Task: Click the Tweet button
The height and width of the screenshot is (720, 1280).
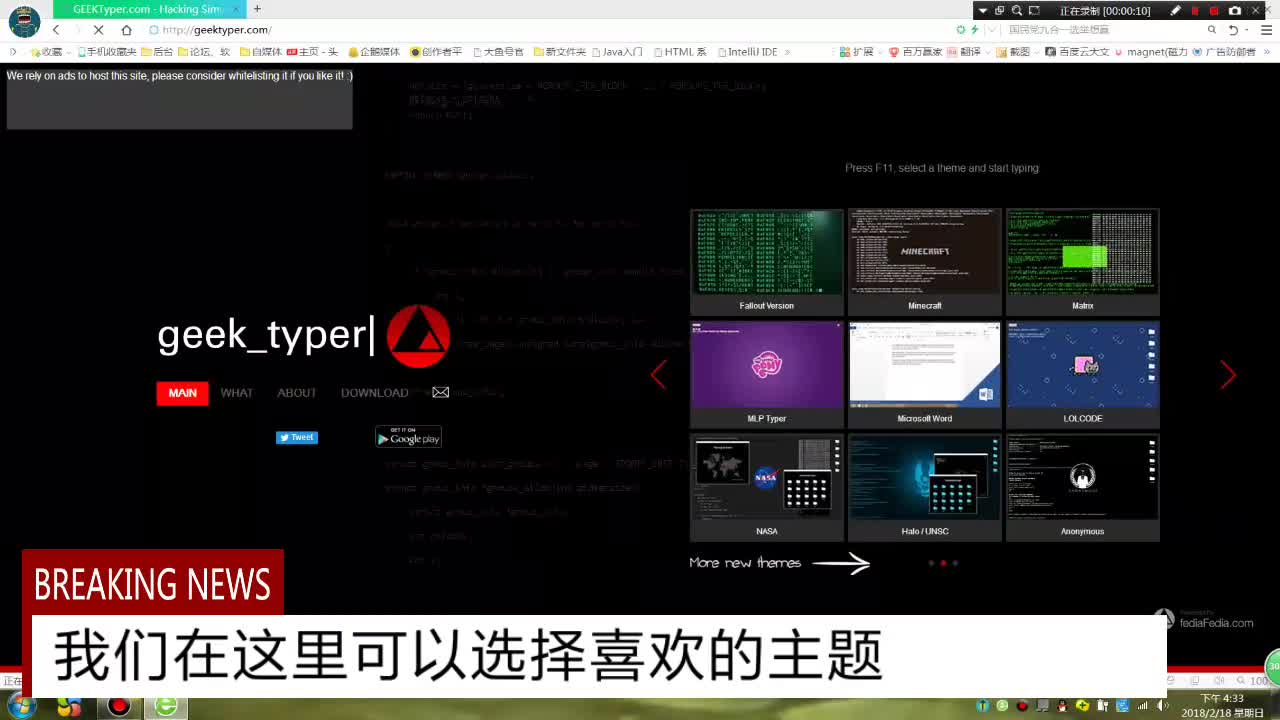Action: (297, 437)
